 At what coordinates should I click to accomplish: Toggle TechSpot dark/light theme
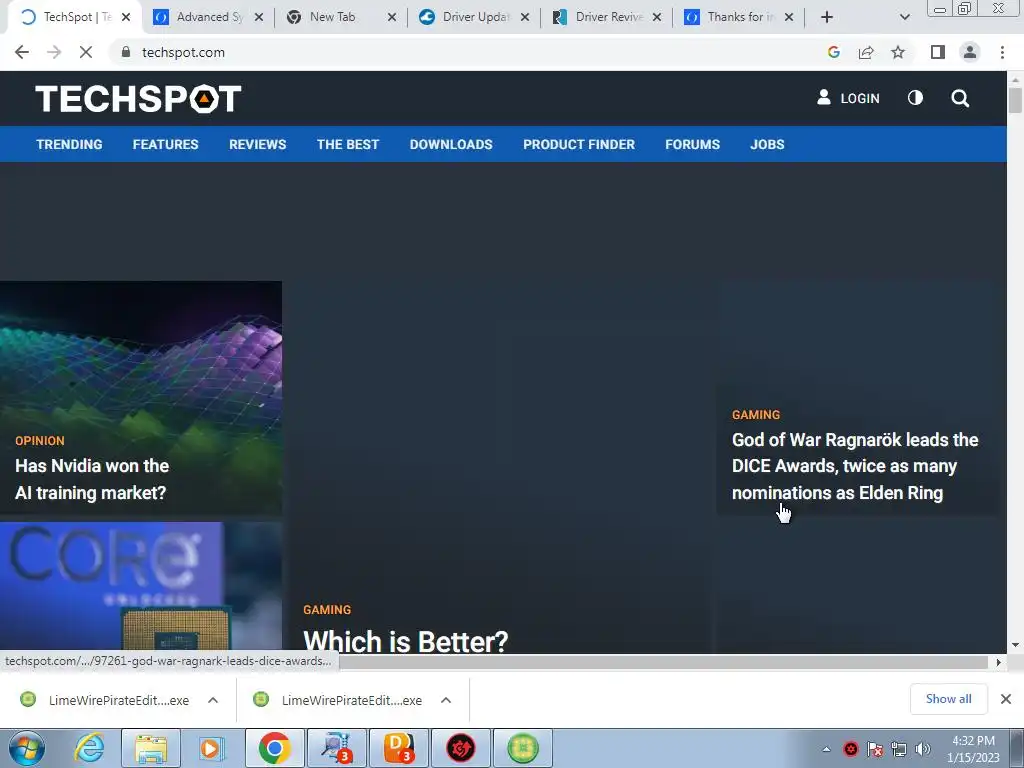click(x=916, y=98)
